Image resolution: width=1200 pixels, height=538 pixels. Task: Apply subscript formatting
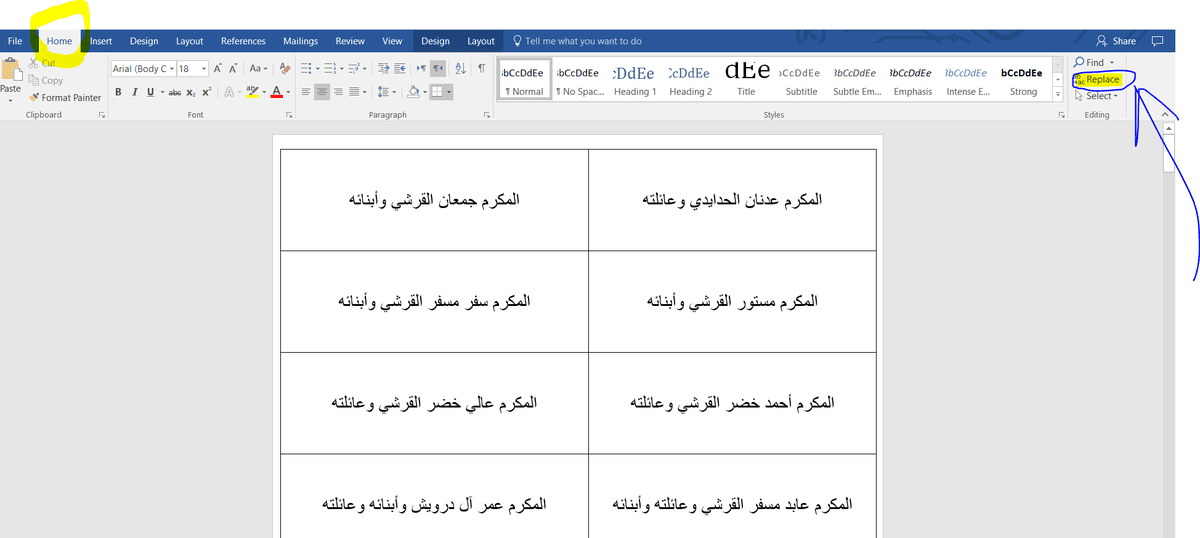pyautogui.click(x=191, y=92)
